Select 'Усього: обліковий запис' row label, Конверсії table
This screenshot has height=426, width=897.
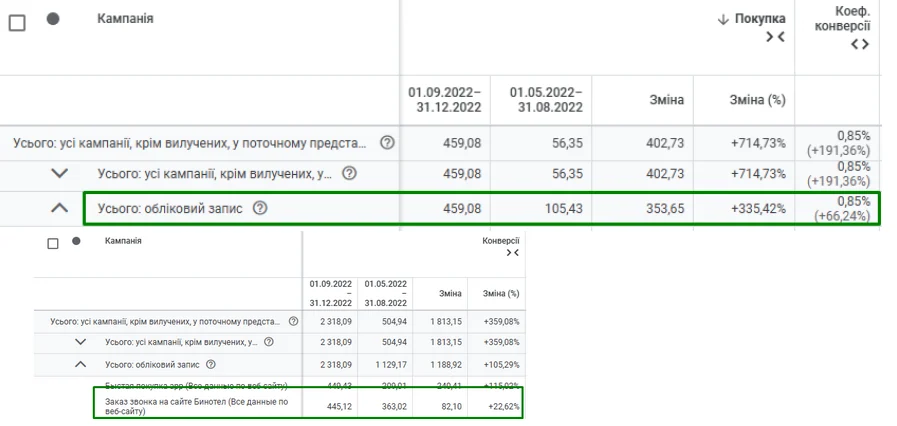[152, 364]
